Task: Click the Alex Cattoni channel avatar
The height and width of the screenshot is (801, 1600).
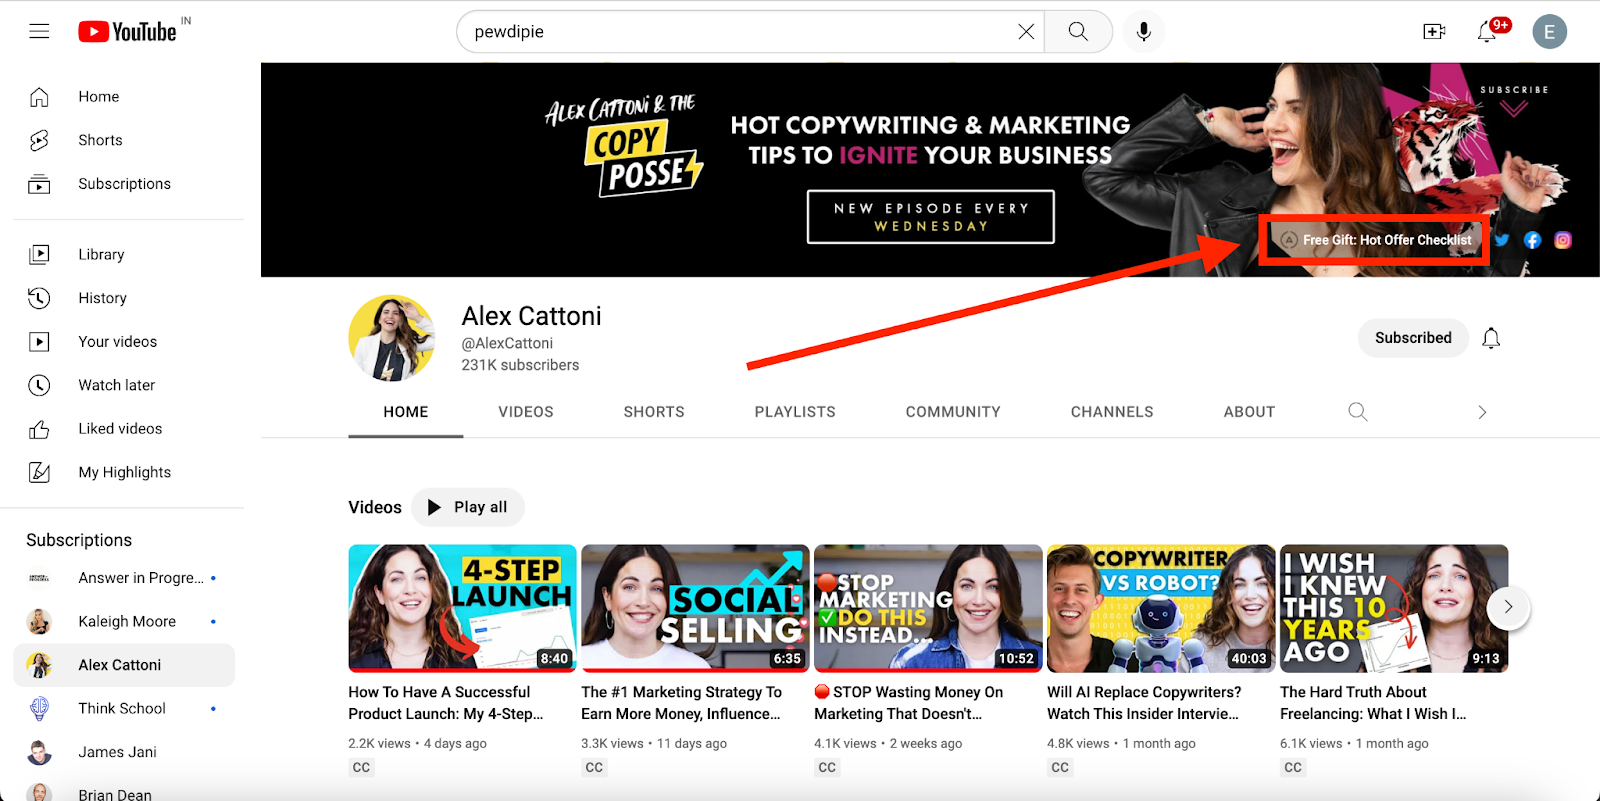Action: [392, 338]
